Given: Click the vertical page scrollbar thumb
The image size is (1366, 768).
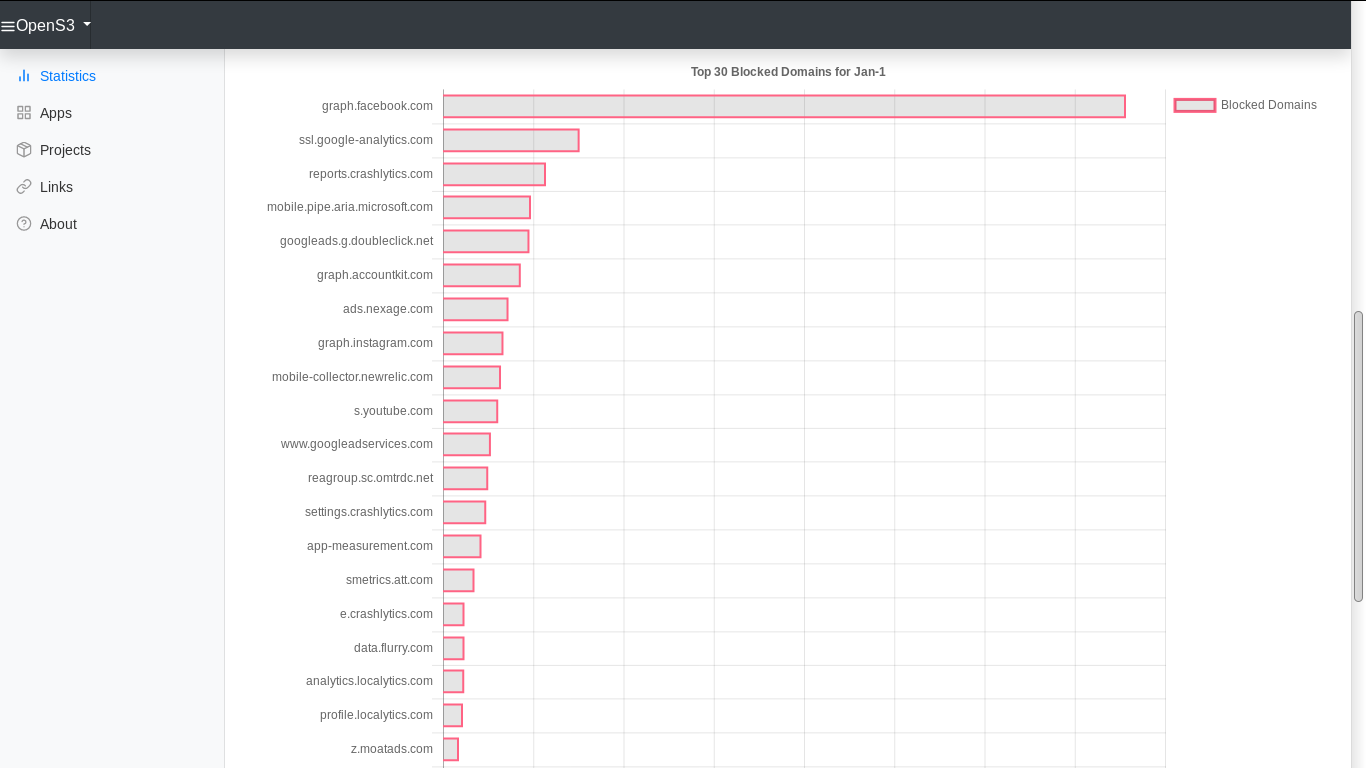Looking at the screenshot, I should pyautogui.click(x=1358, y=456).
